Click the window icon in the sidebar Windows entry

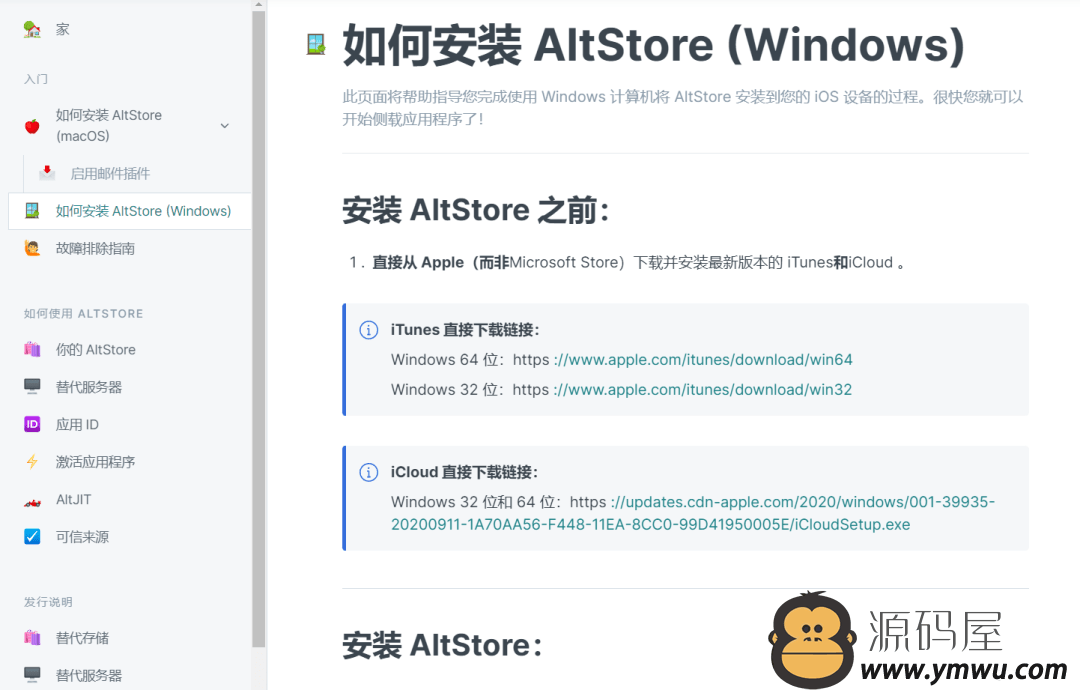(32, 211)
